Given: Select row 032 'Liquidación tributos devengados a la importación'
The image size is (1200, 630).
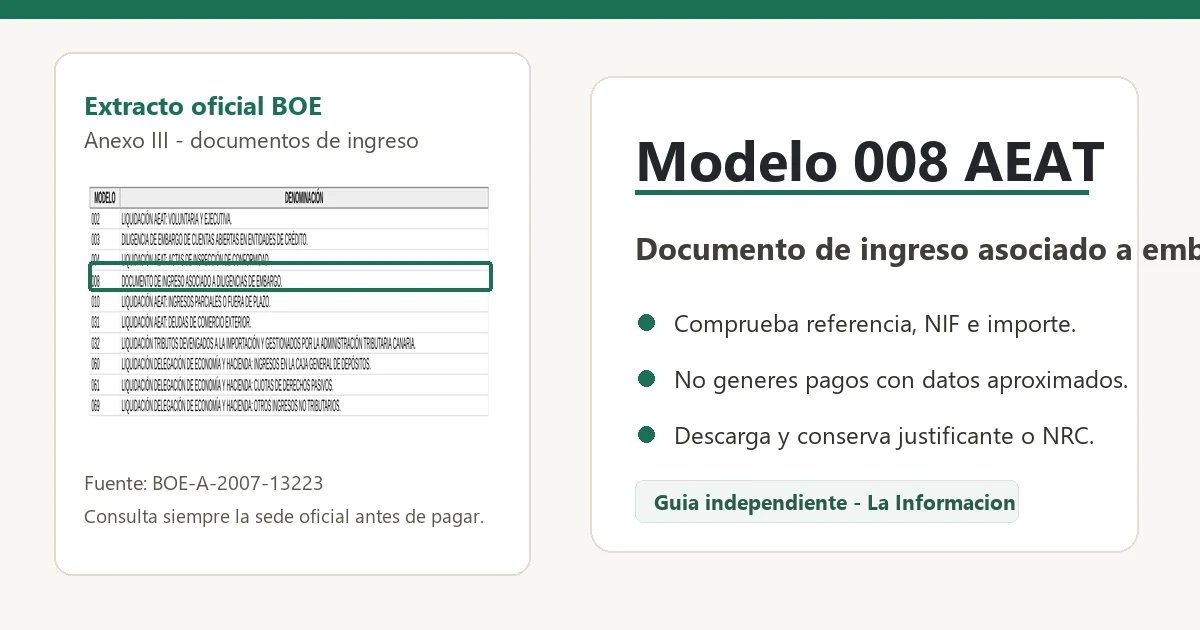Looking at the screenshot, I should click(x=289, y=343).
